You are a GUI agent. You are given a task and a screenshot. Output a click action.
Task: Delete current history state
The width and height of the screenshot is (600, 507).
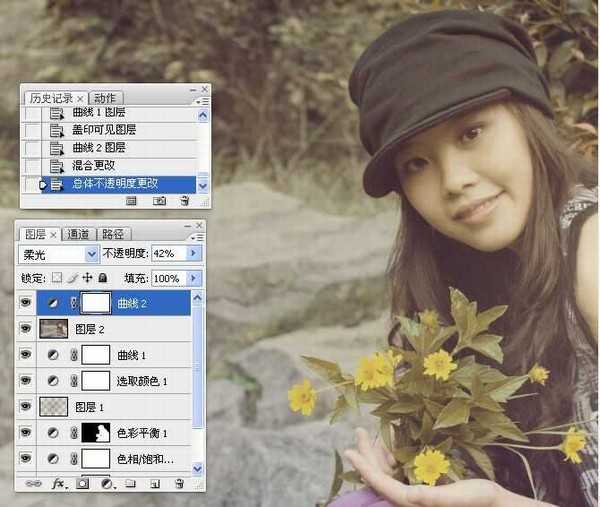pyautogui.click(x=184, y=201)
